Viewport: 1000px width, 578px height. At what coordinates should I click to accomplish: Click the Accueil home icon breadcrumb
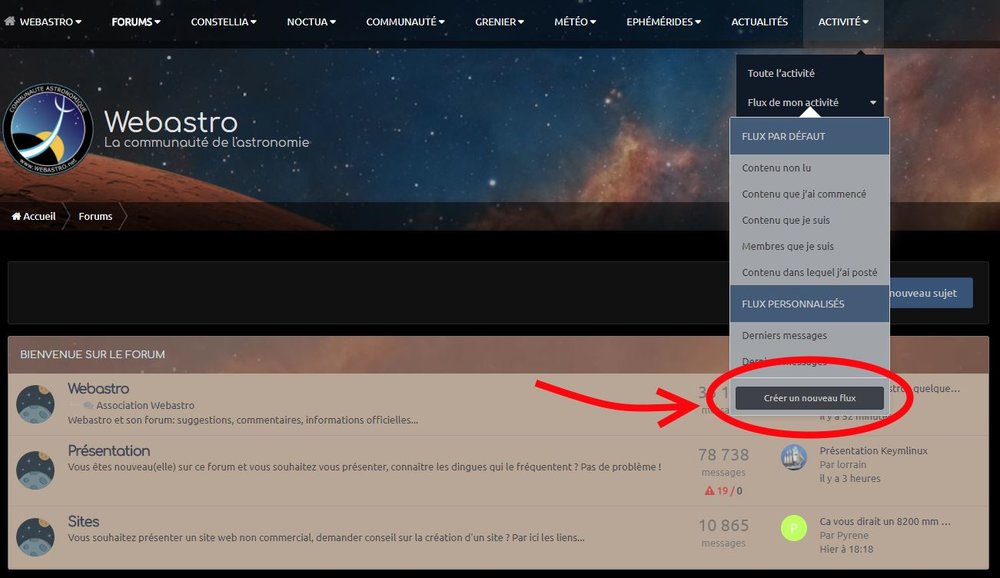(x=34, y=216)
